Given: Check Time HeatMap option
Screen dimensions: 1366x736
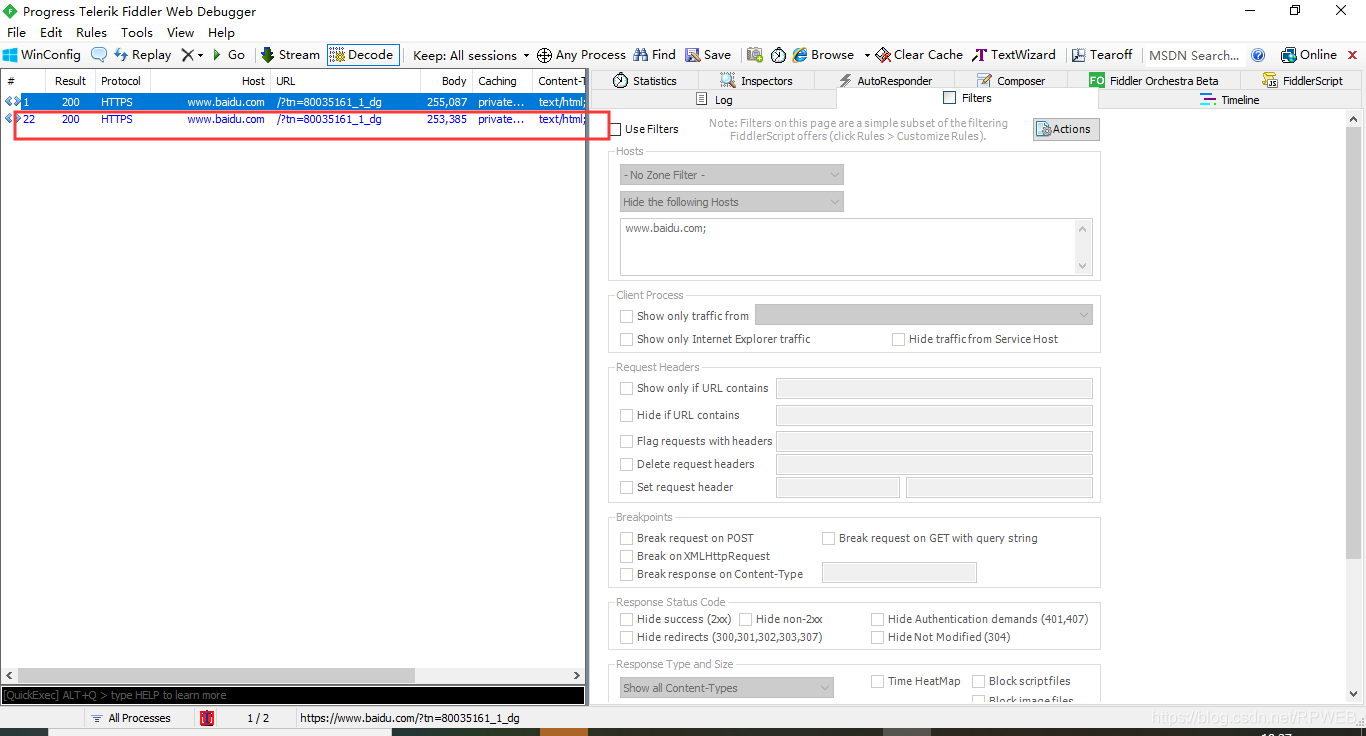Looking at the screenshot, I should (x=878, y=681).
